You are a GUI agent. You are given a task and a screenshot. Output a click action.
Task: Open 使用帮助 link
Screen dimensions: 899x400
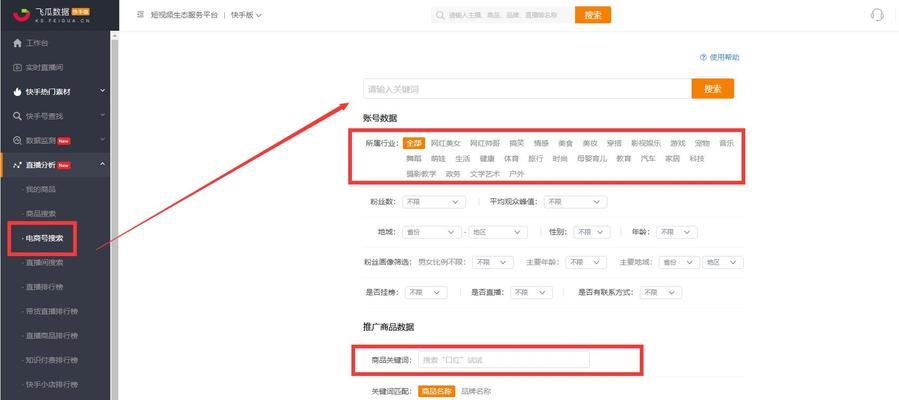(x=724, y=57)
